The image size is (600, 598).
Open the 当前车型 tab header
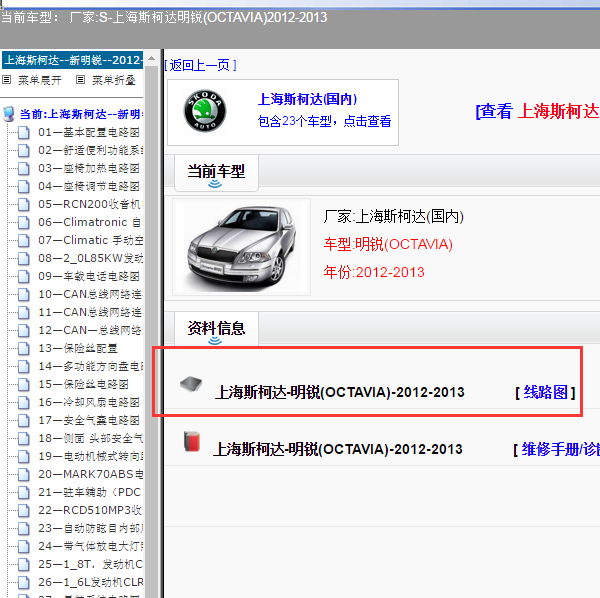click(216, 173)
